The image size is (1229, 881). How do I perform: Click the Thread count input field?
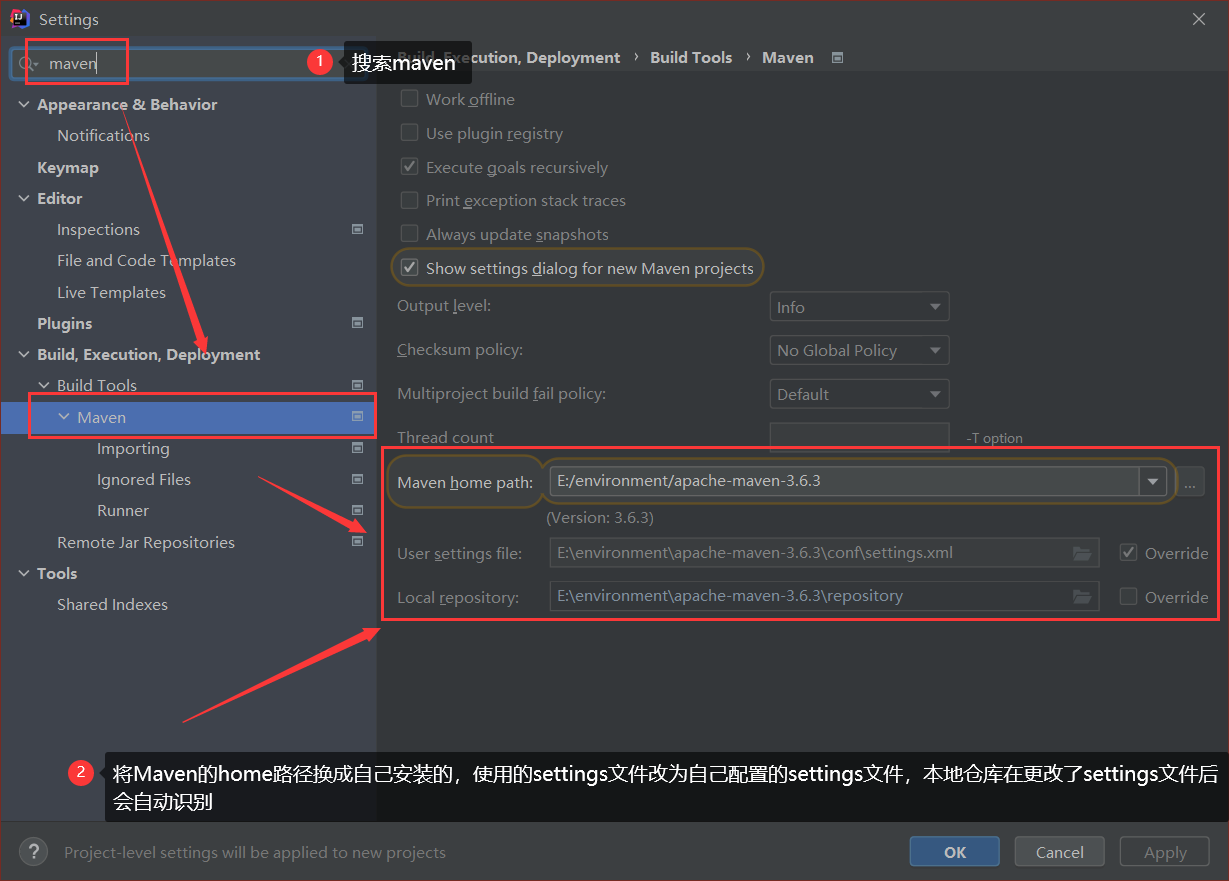tap(858, 437)
